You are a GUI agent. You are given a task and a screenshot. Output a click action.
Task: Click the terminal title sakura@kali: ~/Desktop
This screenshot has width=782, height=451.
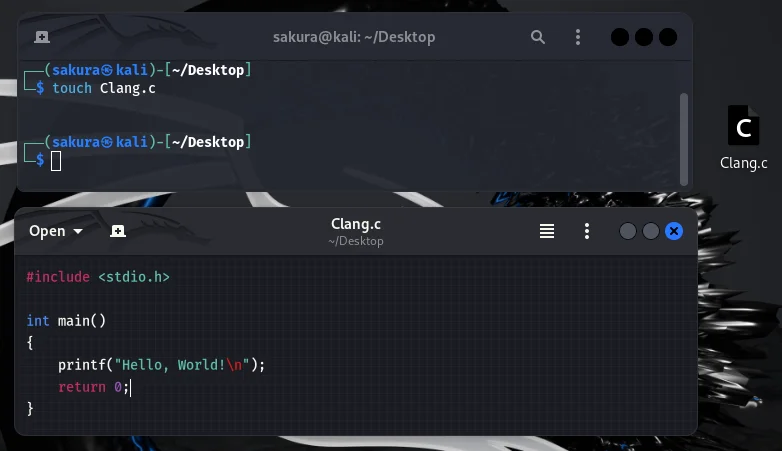point(354,37)
